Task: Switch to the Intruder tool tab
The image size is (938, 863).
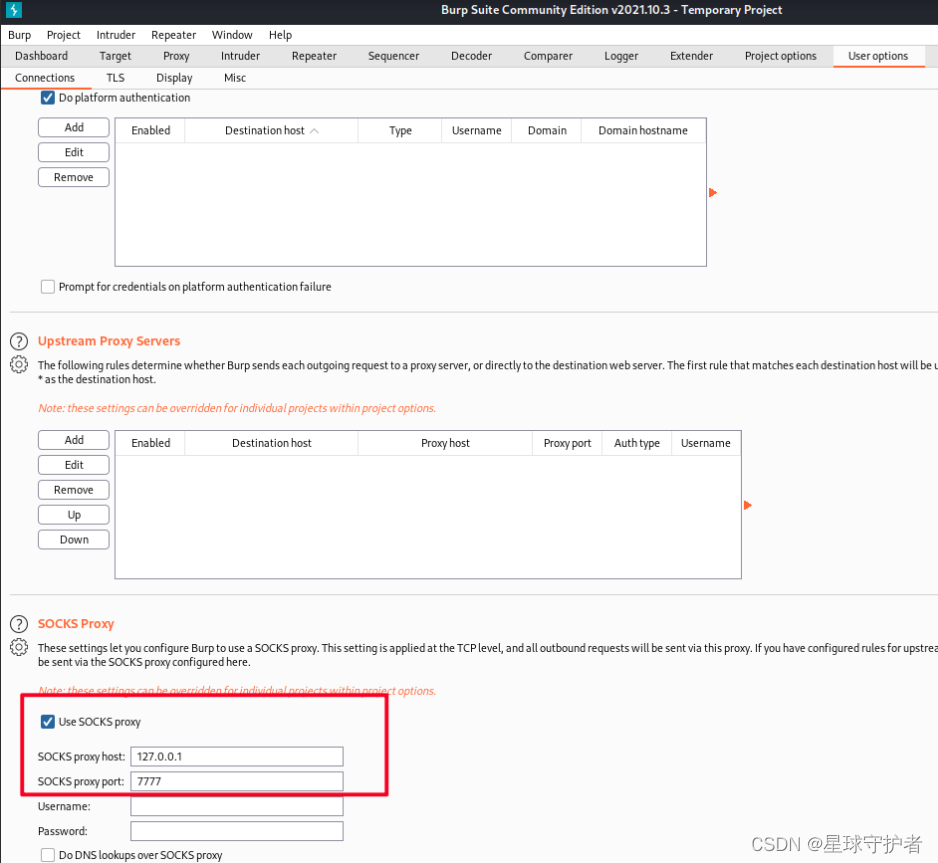Action: [240, 56]
